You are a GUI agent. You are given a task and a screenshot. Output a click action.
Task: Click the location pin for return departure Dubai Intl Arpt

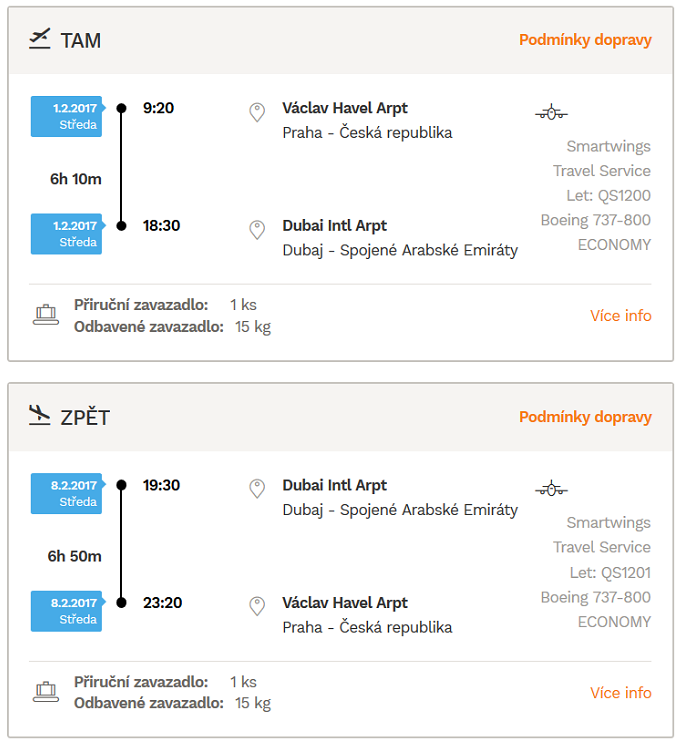tap(257, 489)
